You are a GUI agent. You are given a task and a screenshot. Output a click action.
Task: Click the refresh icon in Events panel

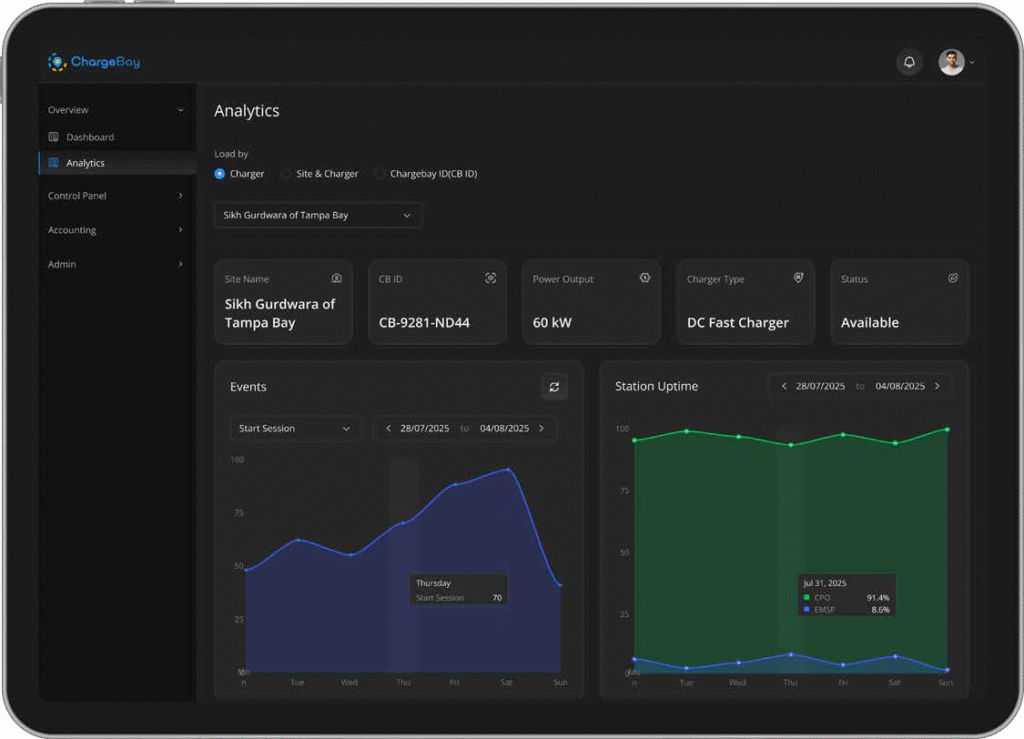coord(554,387)
